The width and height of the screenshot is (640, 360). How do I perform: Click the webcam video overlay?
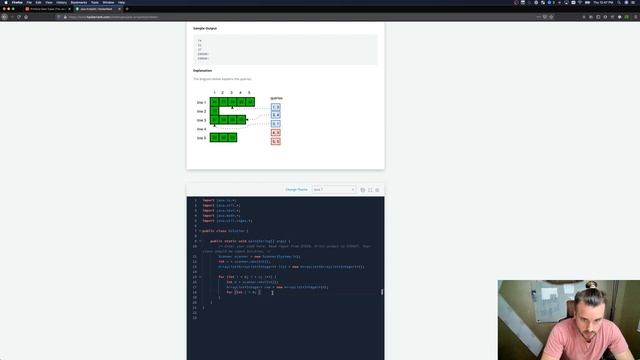[569, 320]
